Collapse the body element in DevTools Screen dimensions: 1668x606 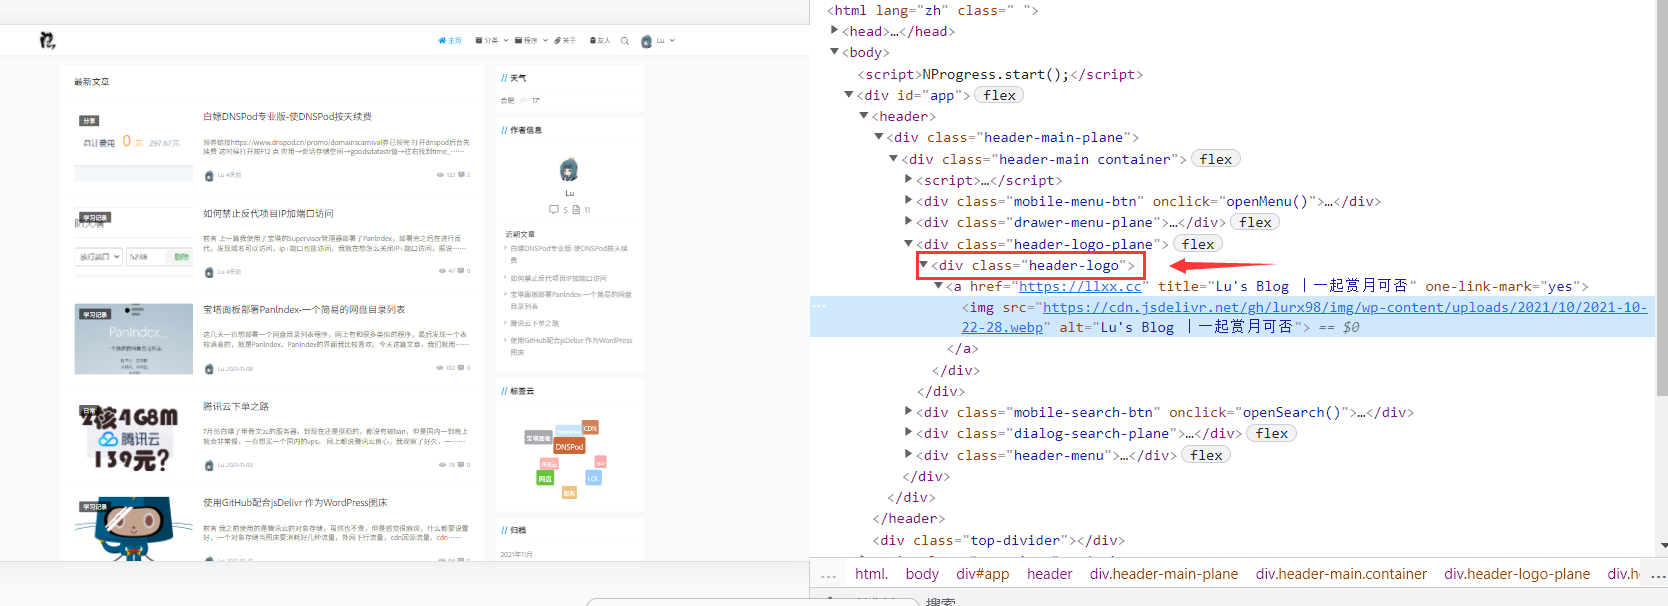[x=835, y=52]
